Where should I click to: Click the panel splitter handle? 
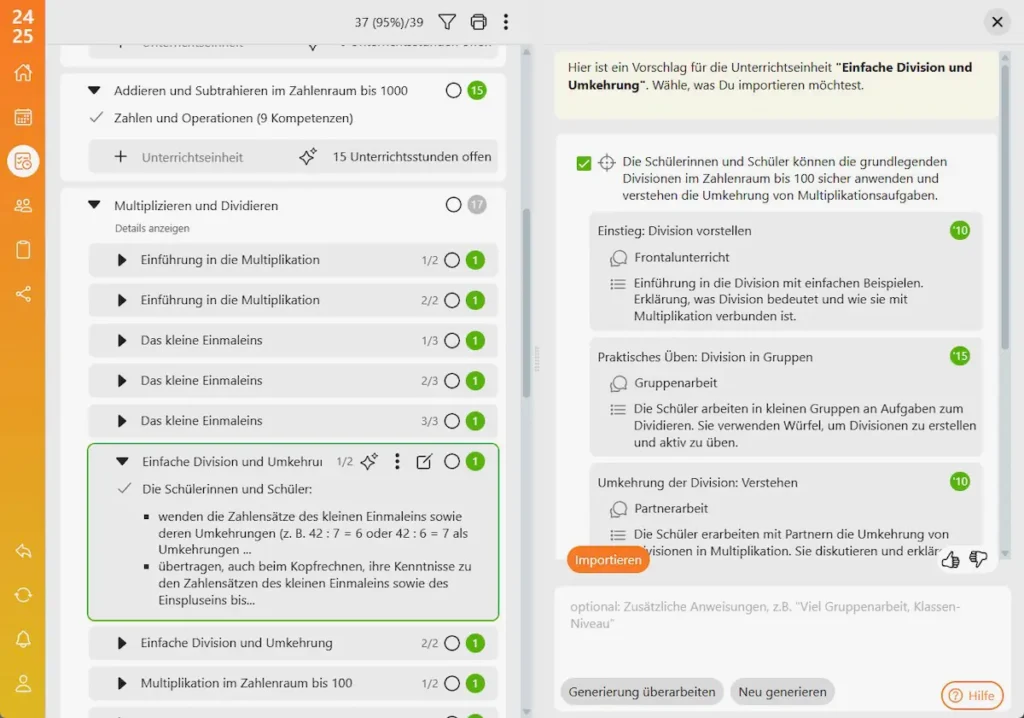537,359
